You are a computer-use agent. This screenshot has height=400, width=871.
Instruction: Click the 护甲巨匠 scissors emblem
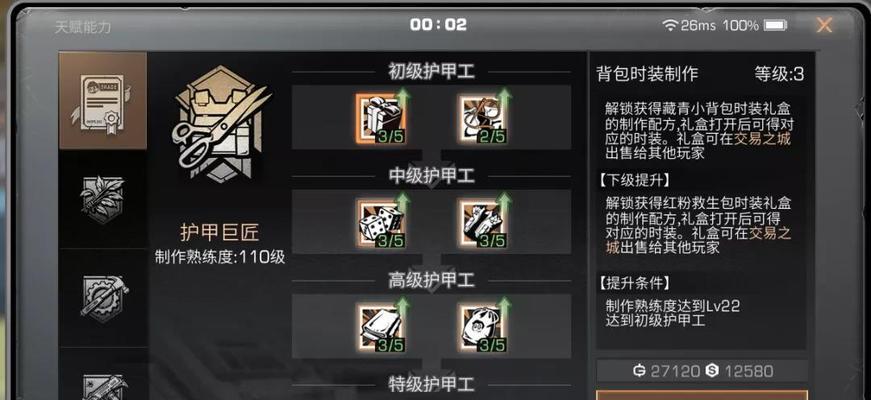pyautogui.click(x=221, y=125)
